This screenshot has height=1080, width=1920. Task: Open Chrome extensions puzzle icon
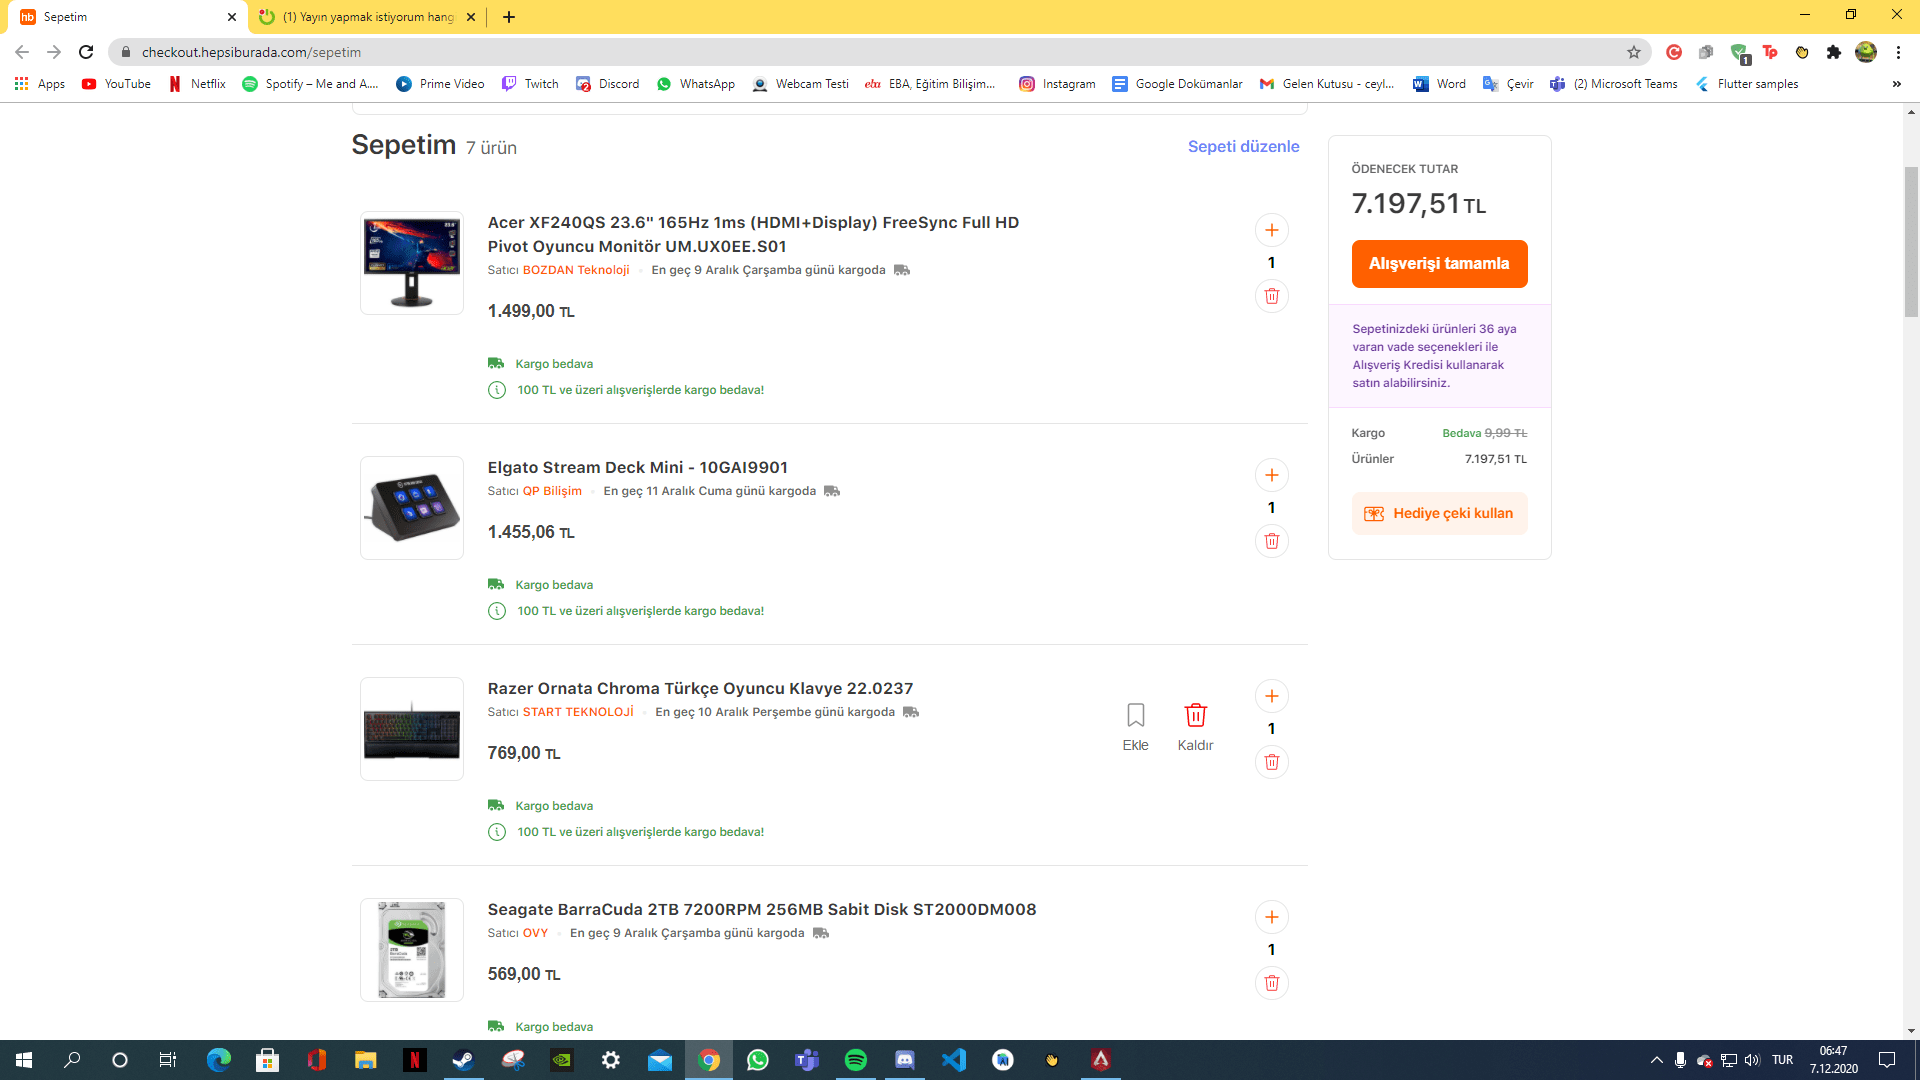1833,52
